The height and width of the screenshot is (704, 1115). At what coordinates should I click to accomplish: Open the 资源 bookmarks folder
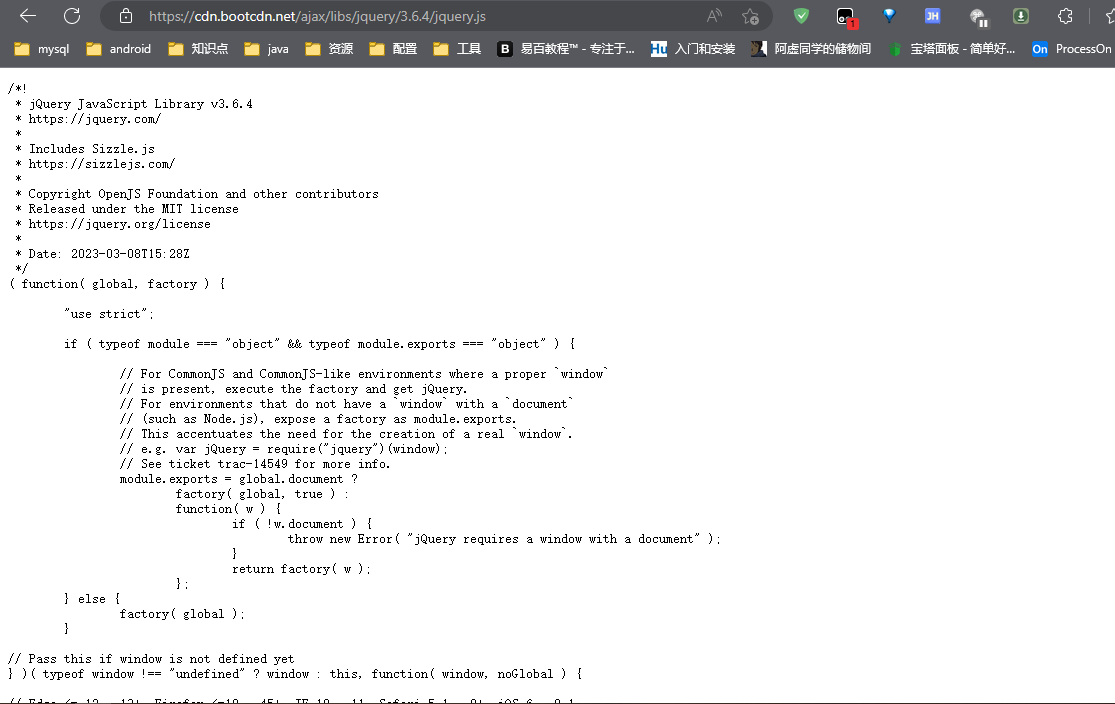(329, 48)
